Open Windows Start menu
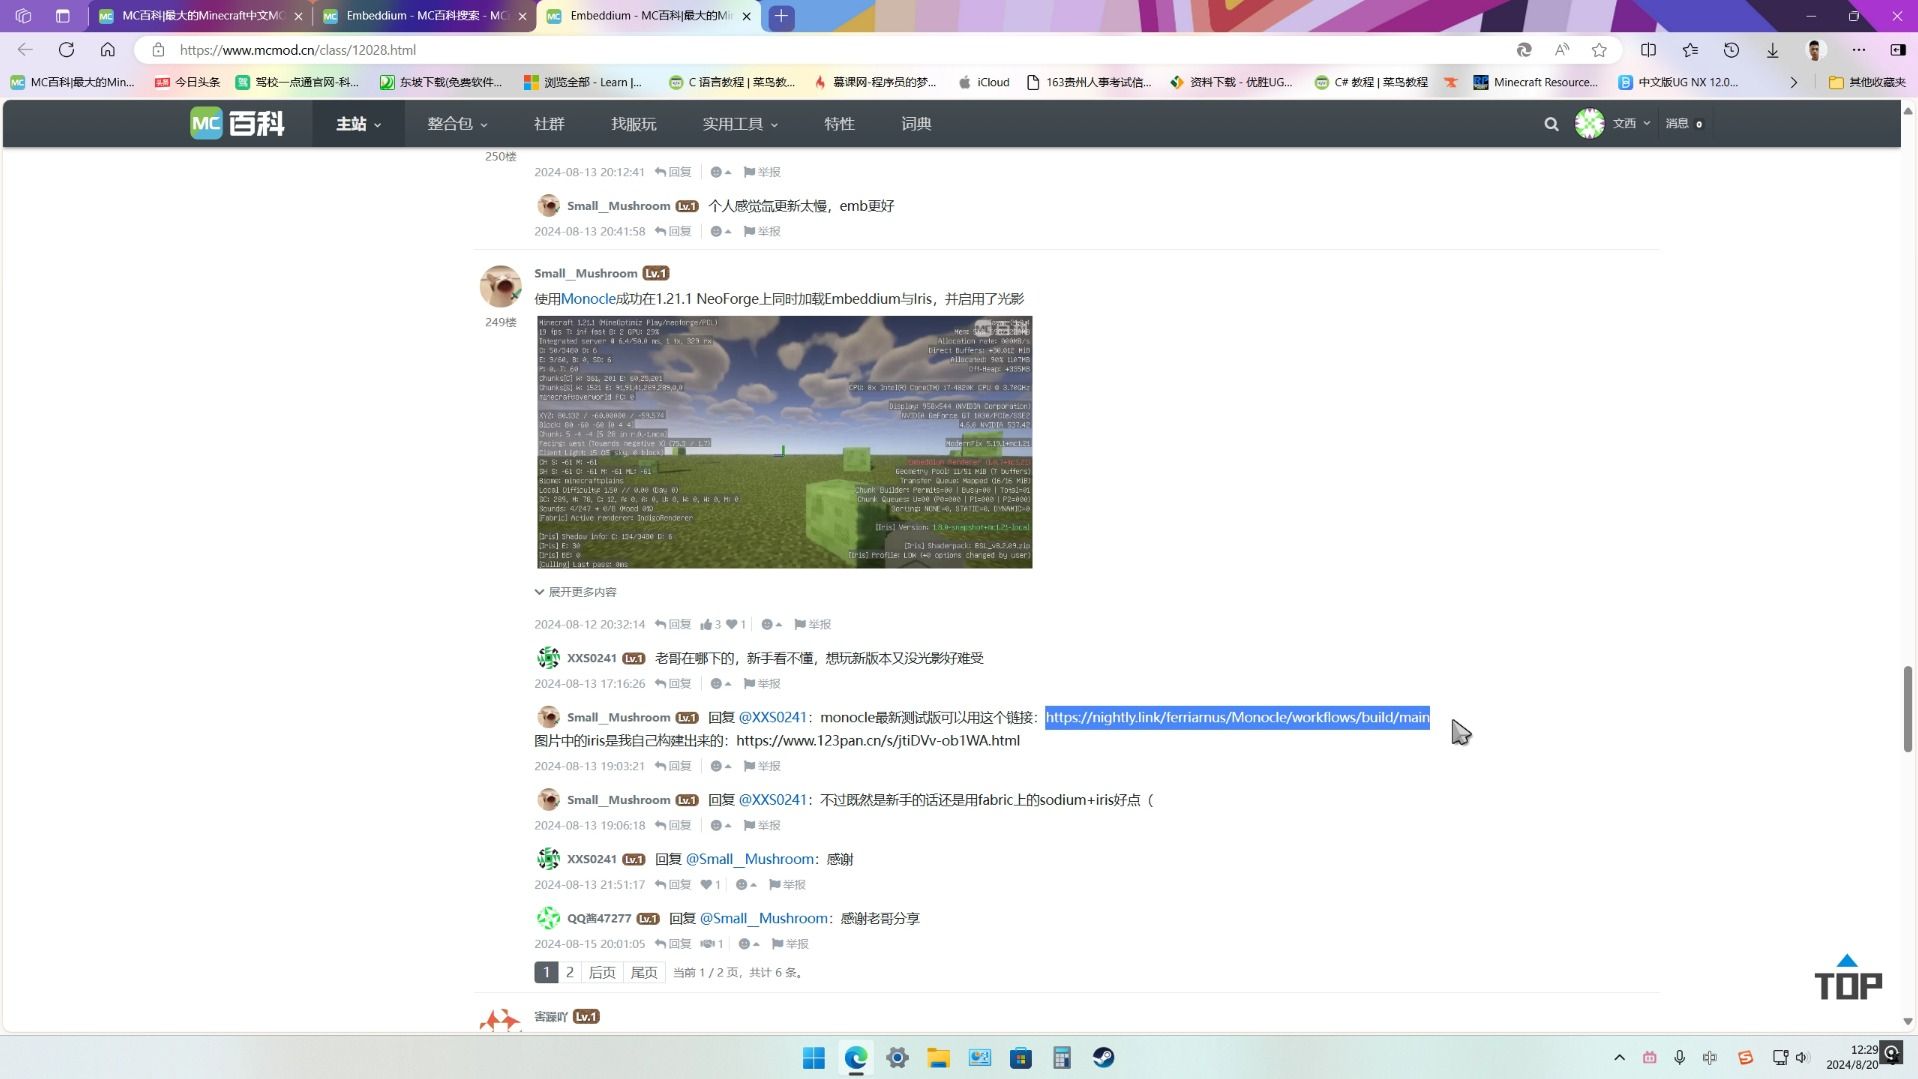This screenshot has width=1918, height=1079. click(x=814, y=1058)
